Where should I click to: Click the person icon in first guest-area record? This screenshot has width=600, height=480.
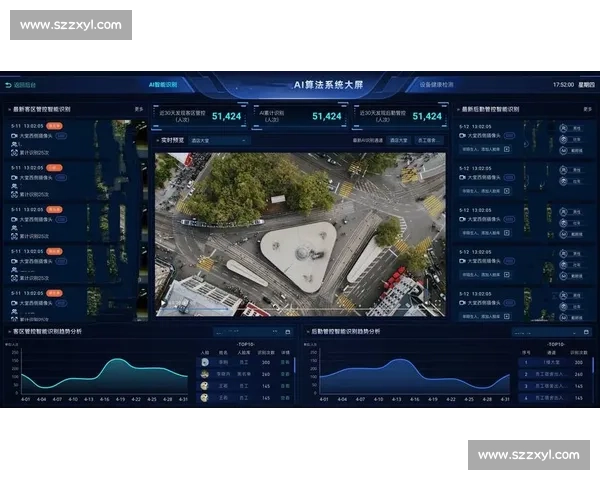[x=15, y=144]
